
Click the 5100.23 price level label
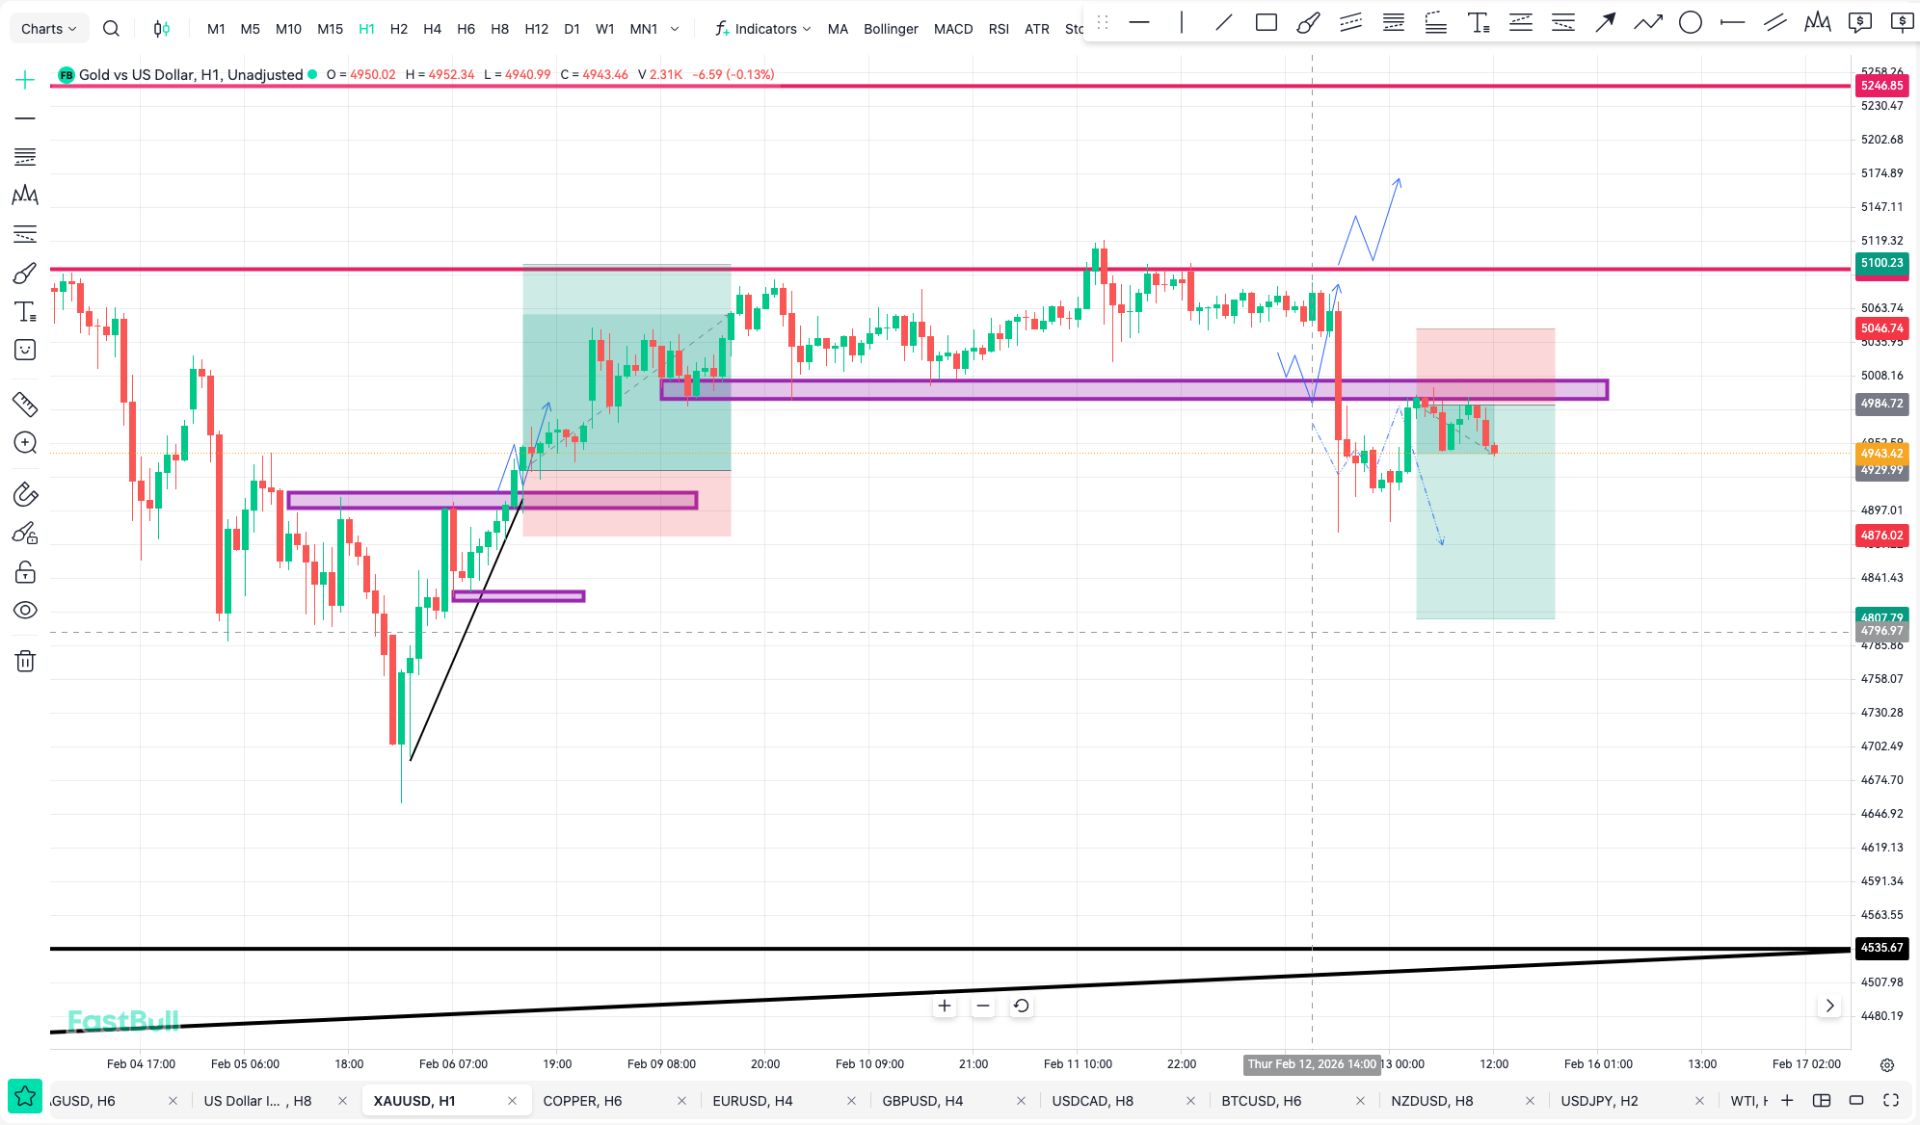pos(1881,263)
